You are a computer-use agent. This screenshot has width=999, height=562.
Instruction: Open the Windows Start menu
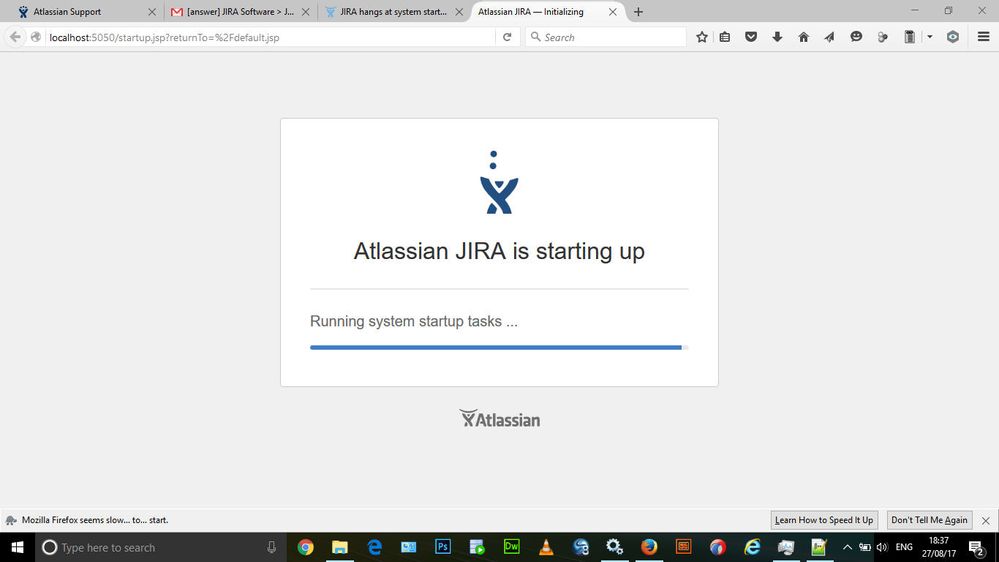[17, 547]
